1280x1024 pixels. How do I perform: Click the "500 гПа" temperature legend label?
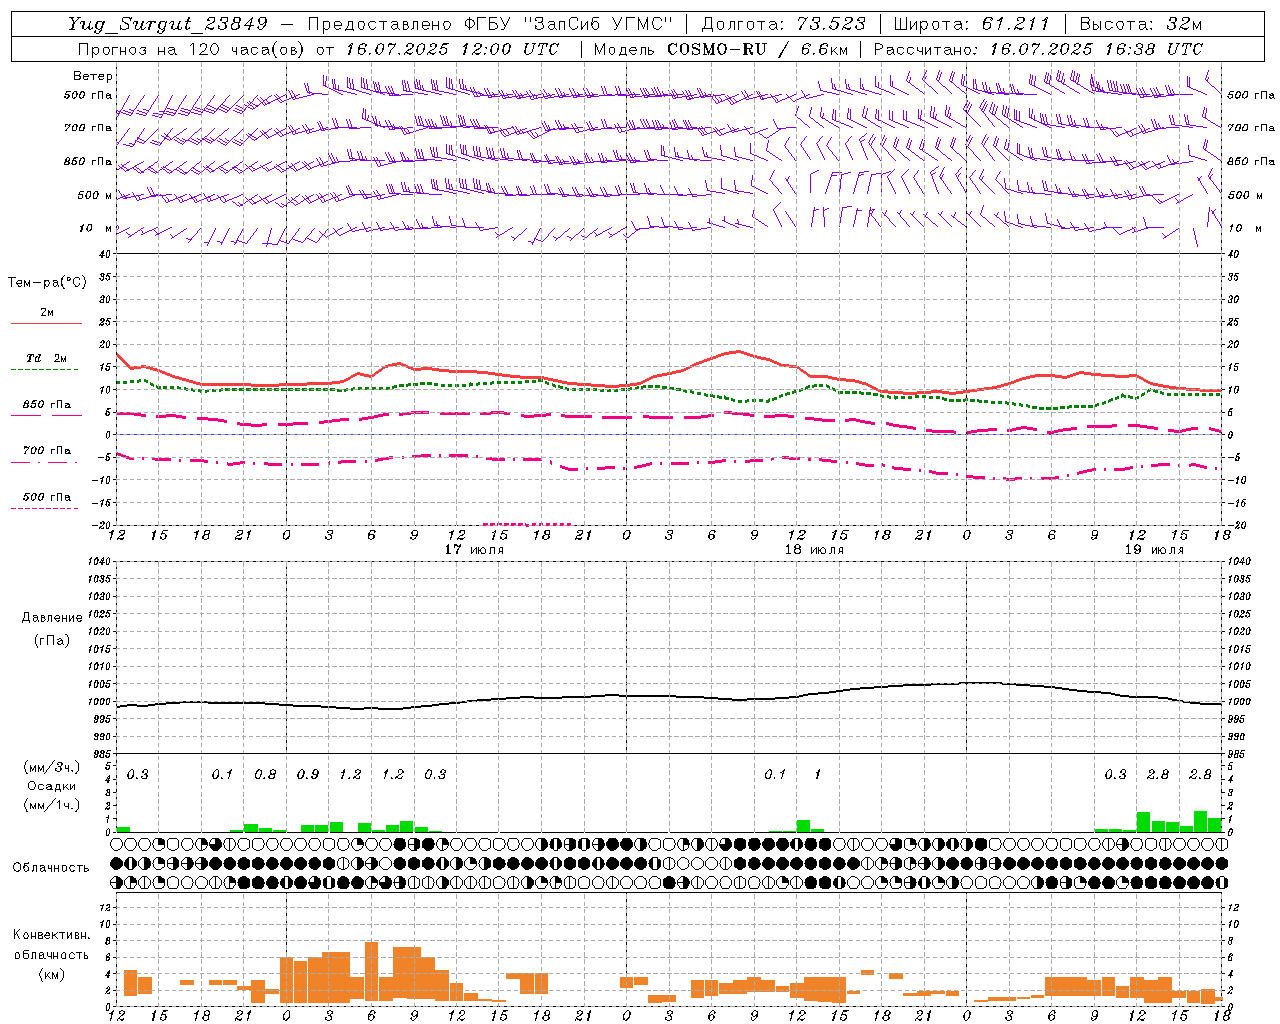point(47,497)
